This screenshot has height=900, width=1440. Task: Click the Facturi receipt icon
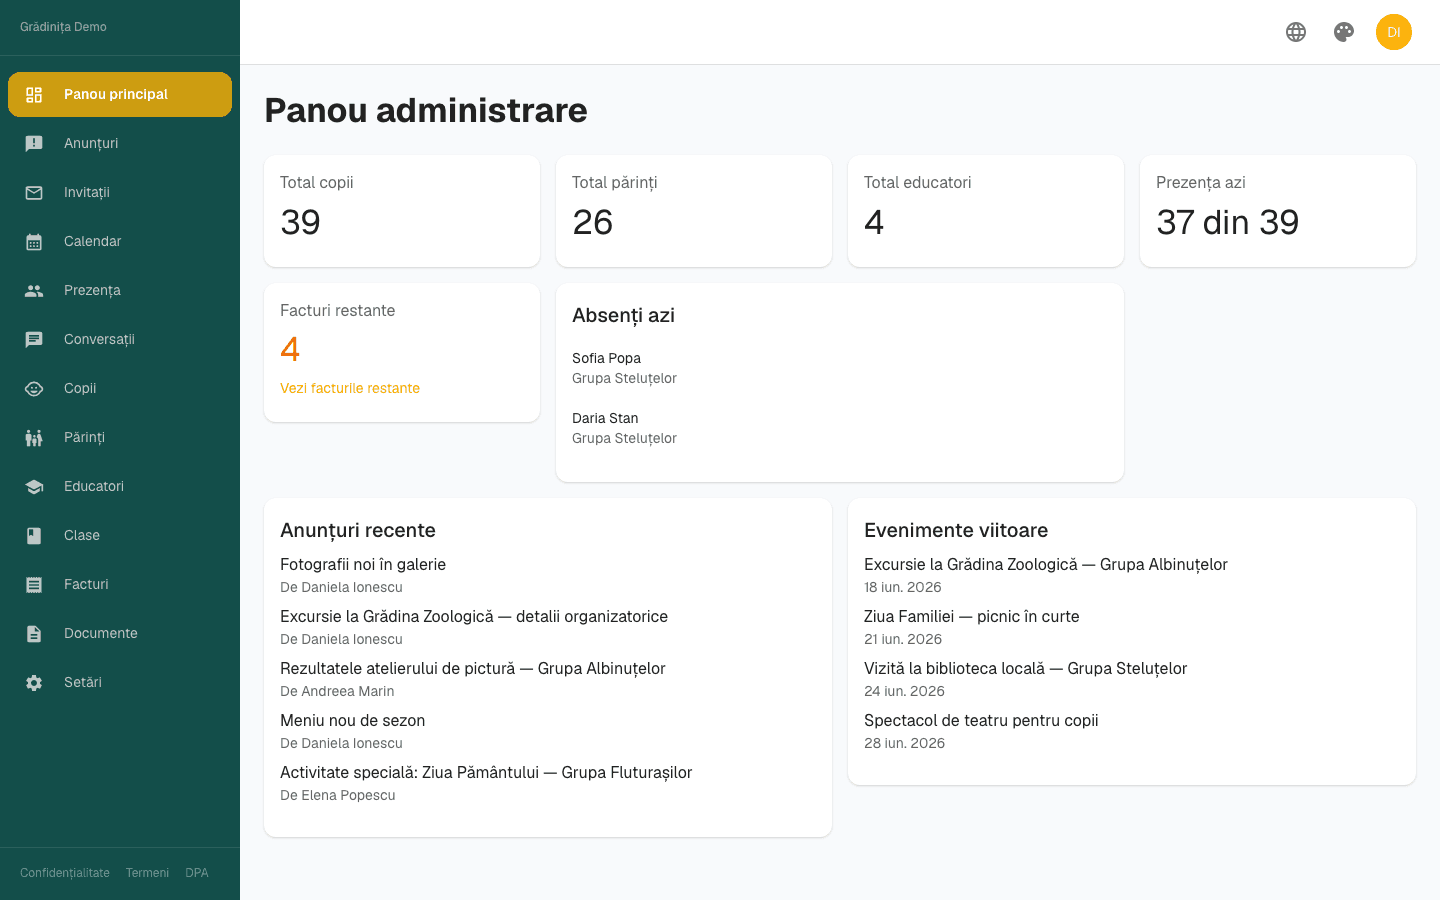pyautogui.click(x=34, y=584)
